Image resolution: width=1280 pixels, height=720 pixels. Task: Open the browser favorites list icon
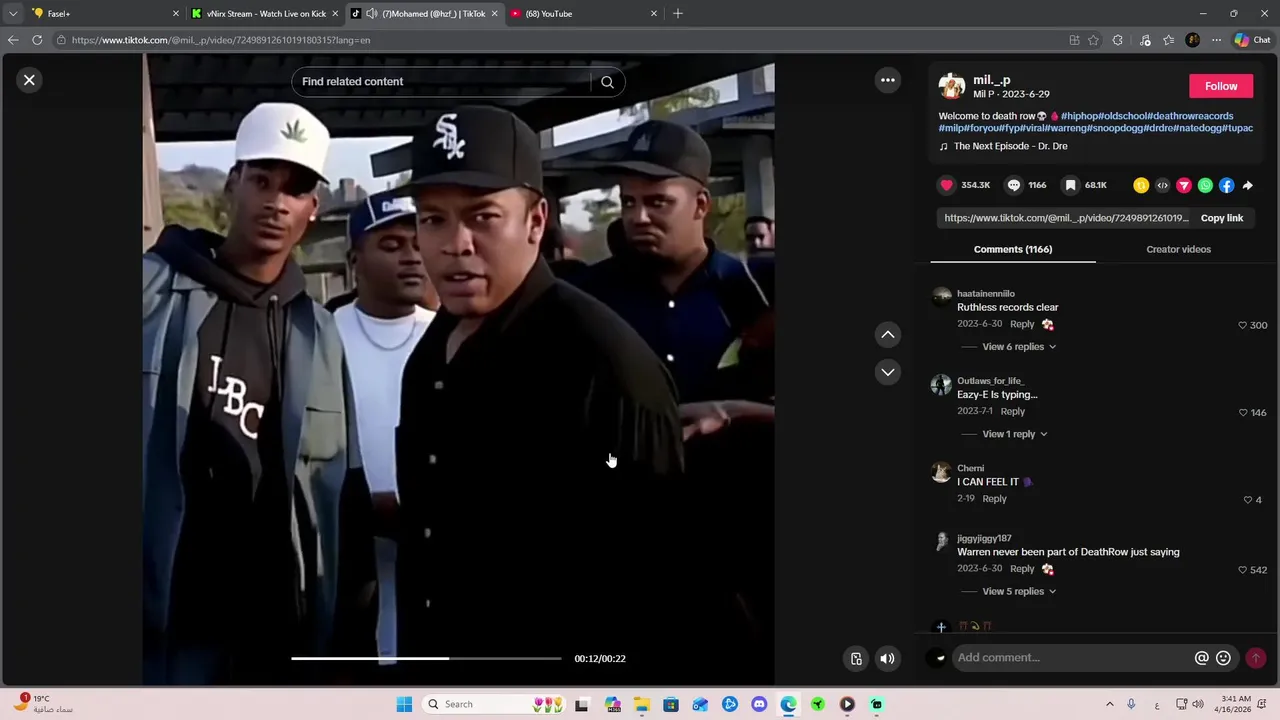point(1168,40)
